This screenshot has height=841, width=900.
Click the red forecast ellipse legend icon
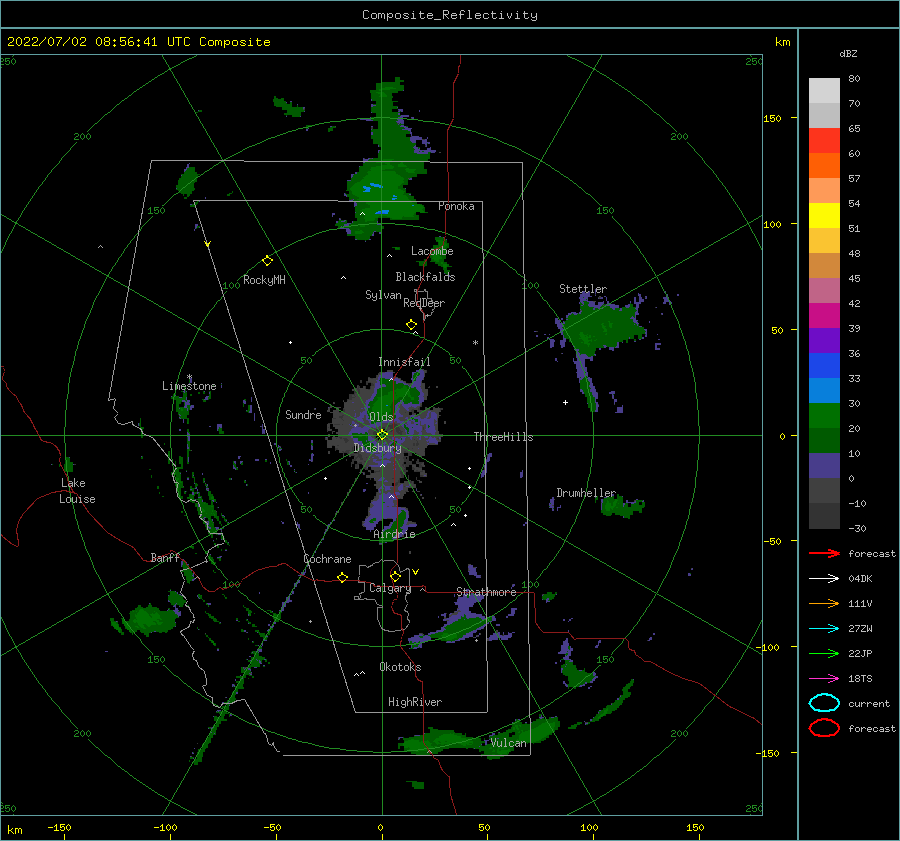824,728
